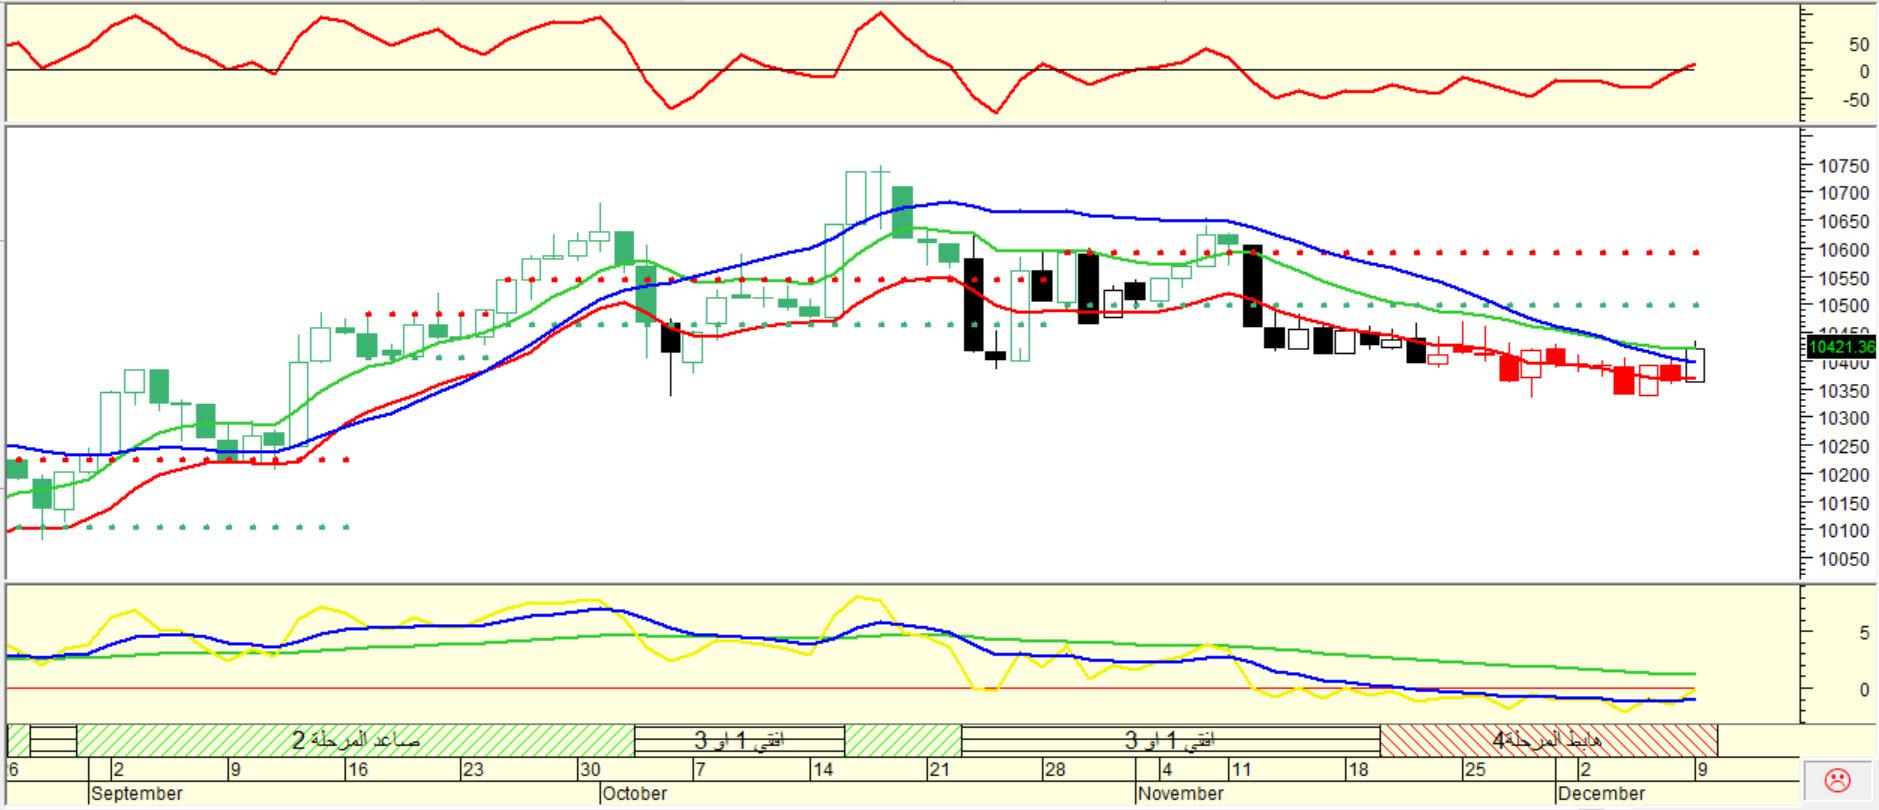This screenshot has width=1879, height=810.
Task: Click the 10700 price axis label
Action: tap(1843, 194)
